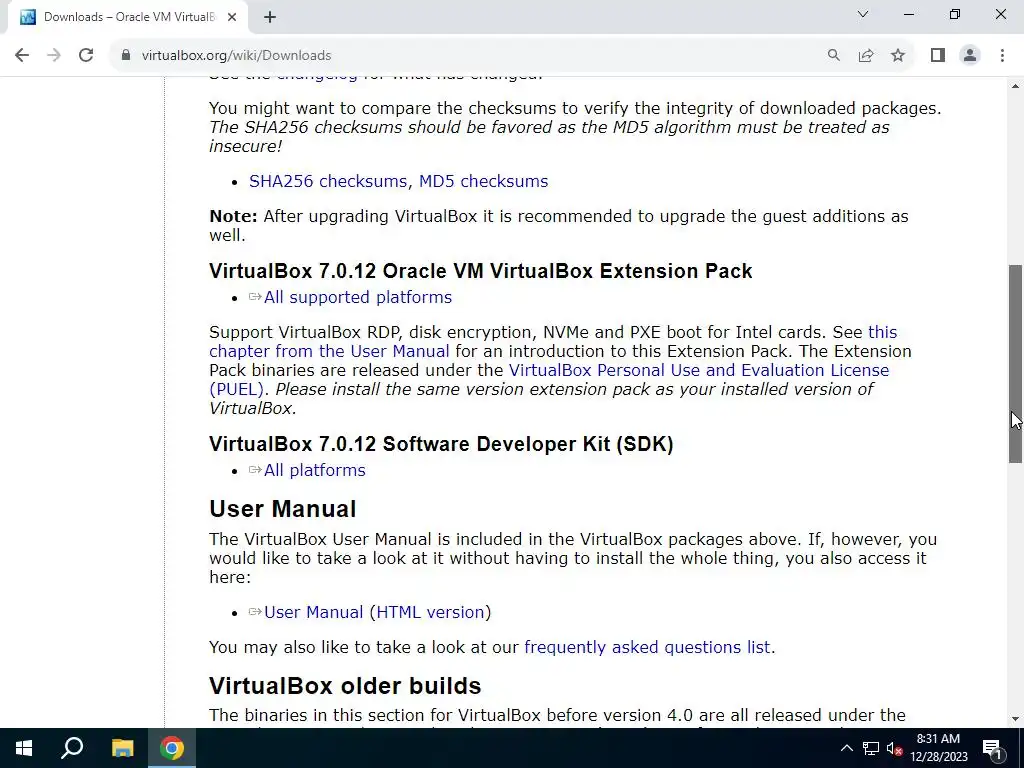Image resolution: width=1024 pixels, height=768 pixels.
Task: Open the Windows Start menu
Action: (24, 748)
